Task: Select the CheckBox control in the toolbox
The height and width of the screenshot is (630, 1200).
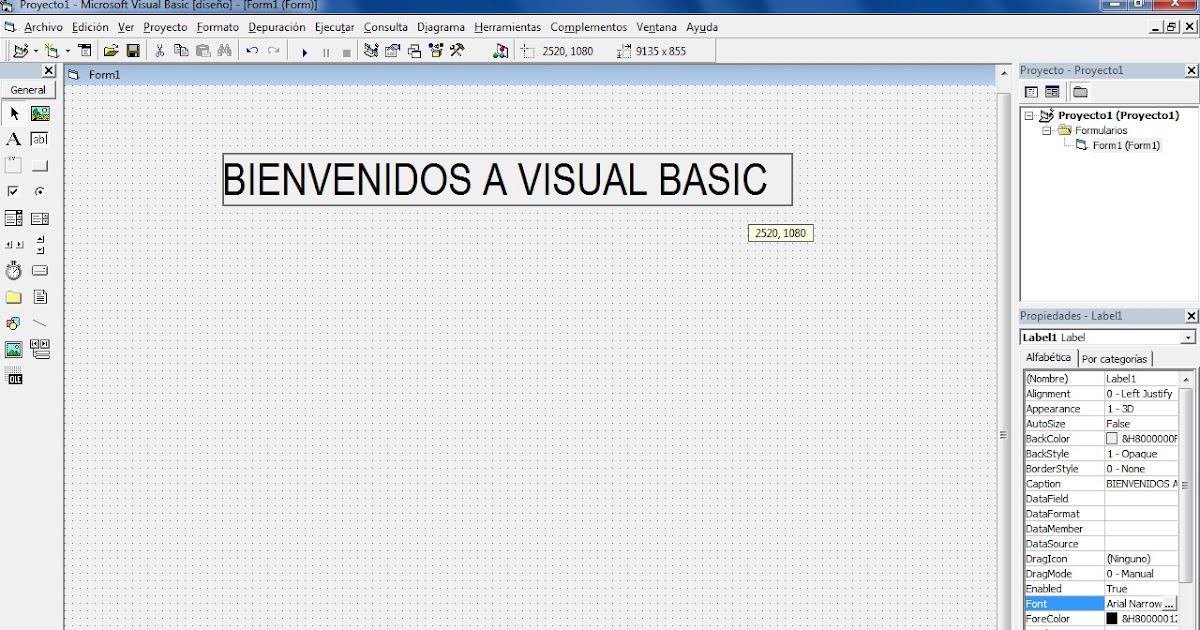Action: [x=13, y=191]
